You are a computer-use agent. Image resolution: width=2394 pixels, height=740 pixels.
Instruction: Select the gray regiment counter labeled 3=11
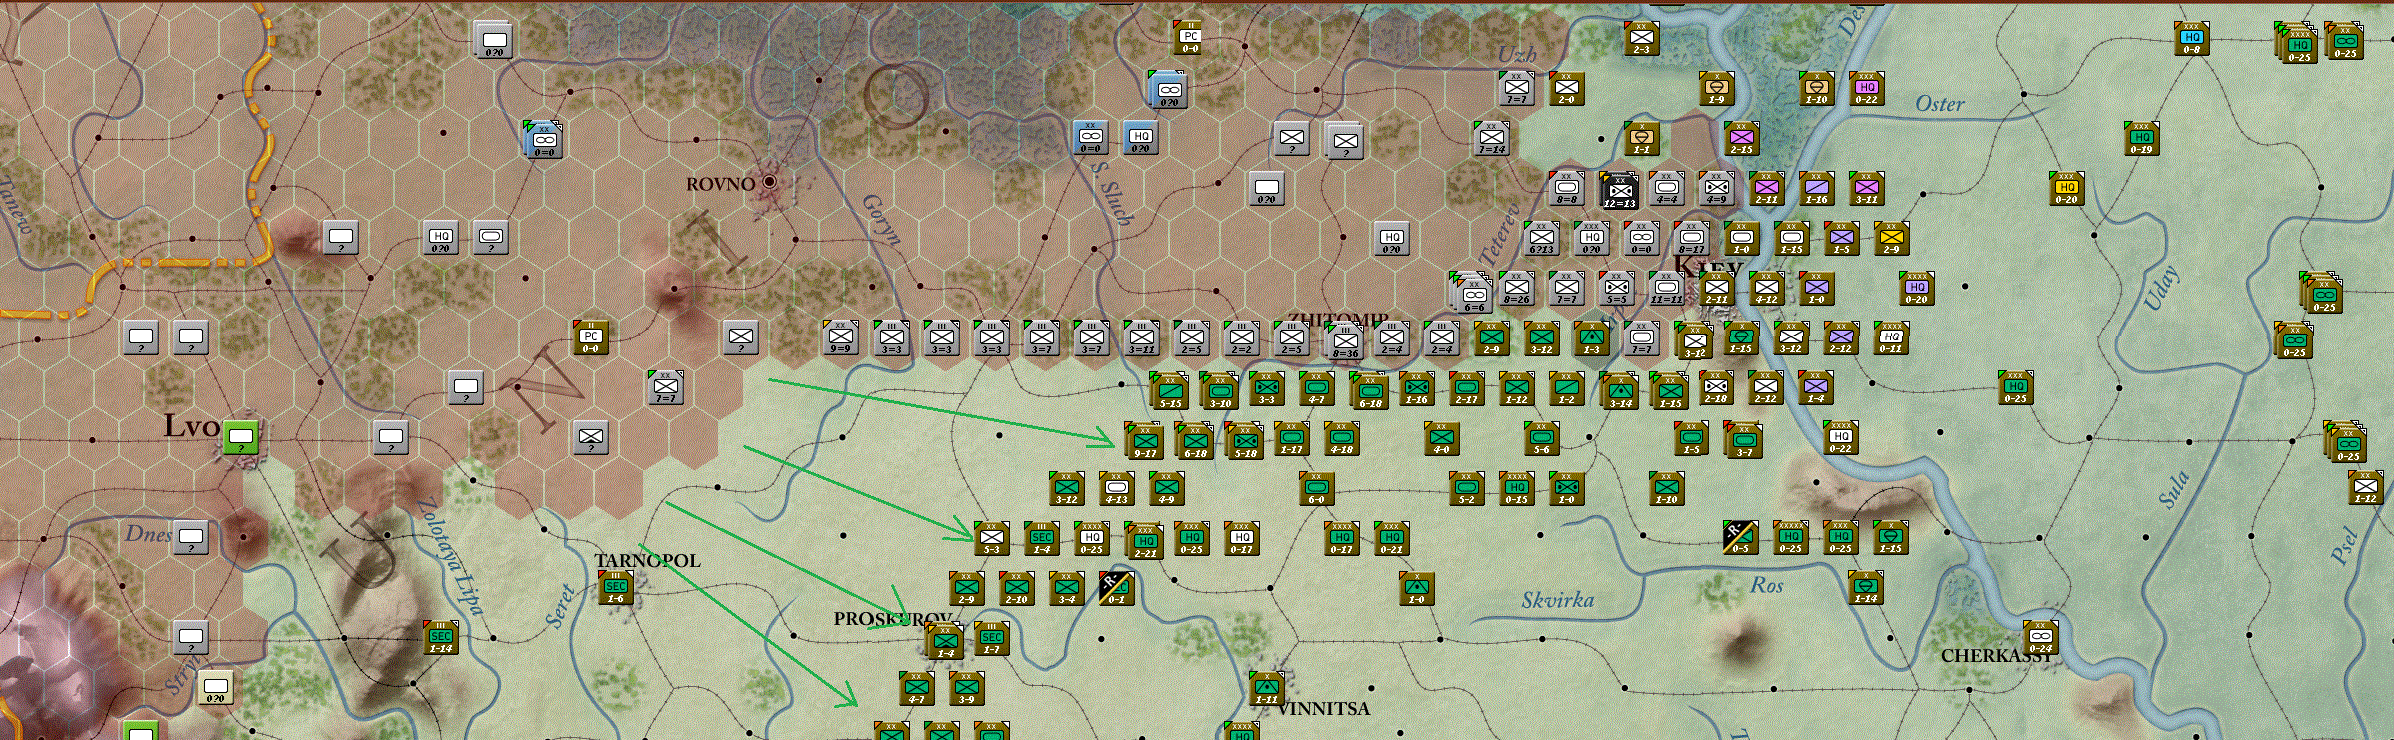coord(1141,338)
